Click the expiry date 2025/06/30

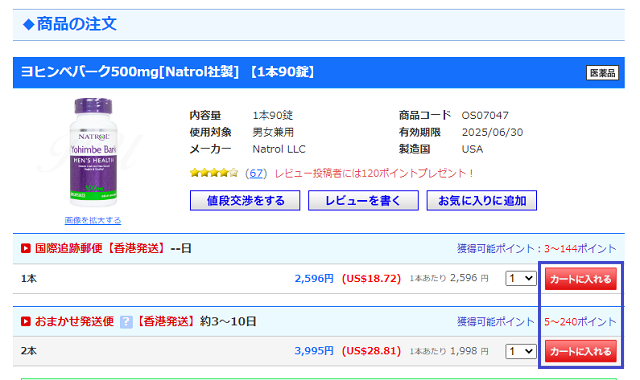coord(492,132)
